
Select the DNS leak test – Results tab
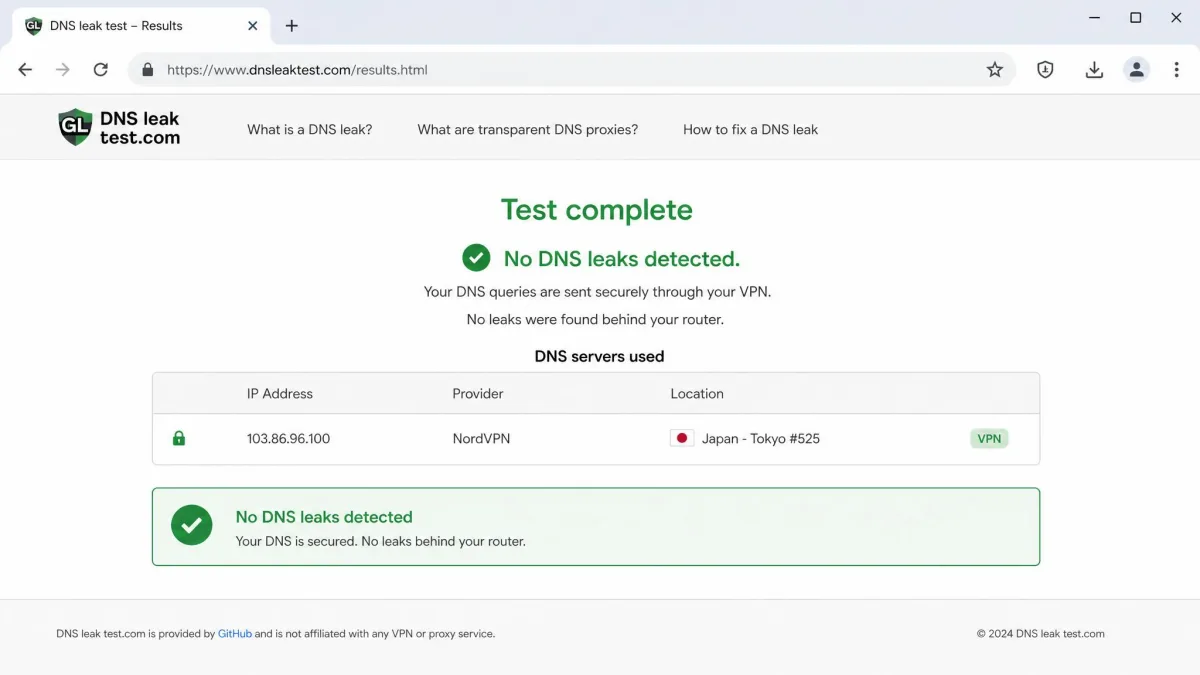coord(140,26)
